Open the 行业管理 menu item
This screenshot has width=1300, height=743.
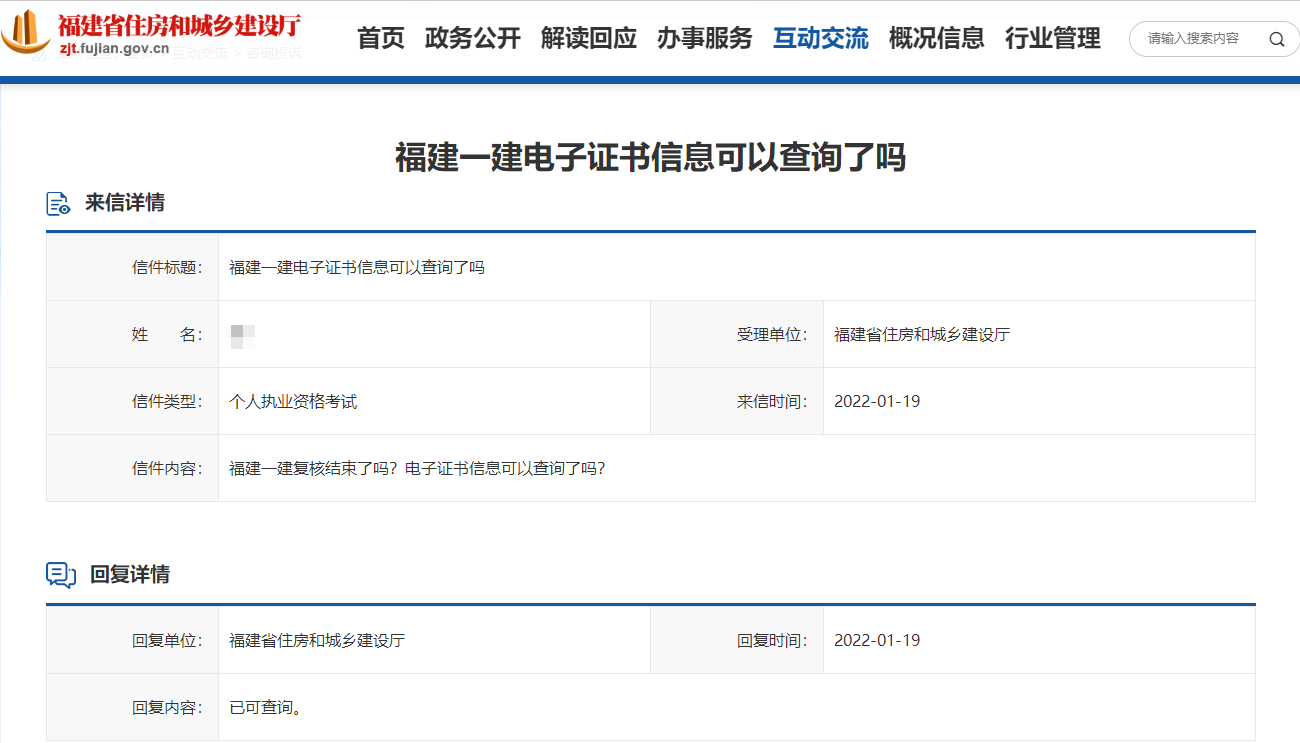(1051, 39)
